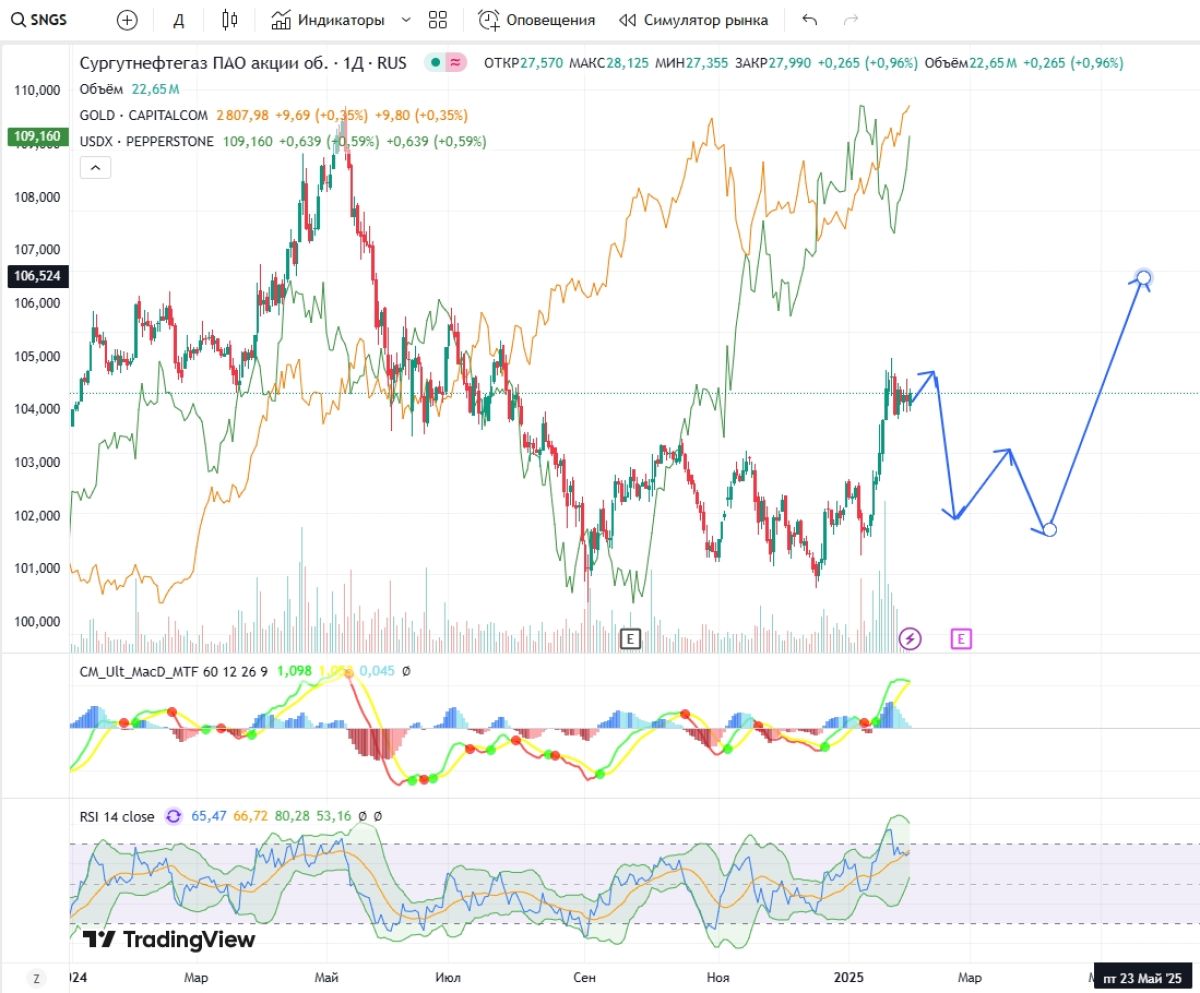
Task: Click the 2807,98 GOLD price value
Action: 243,115
